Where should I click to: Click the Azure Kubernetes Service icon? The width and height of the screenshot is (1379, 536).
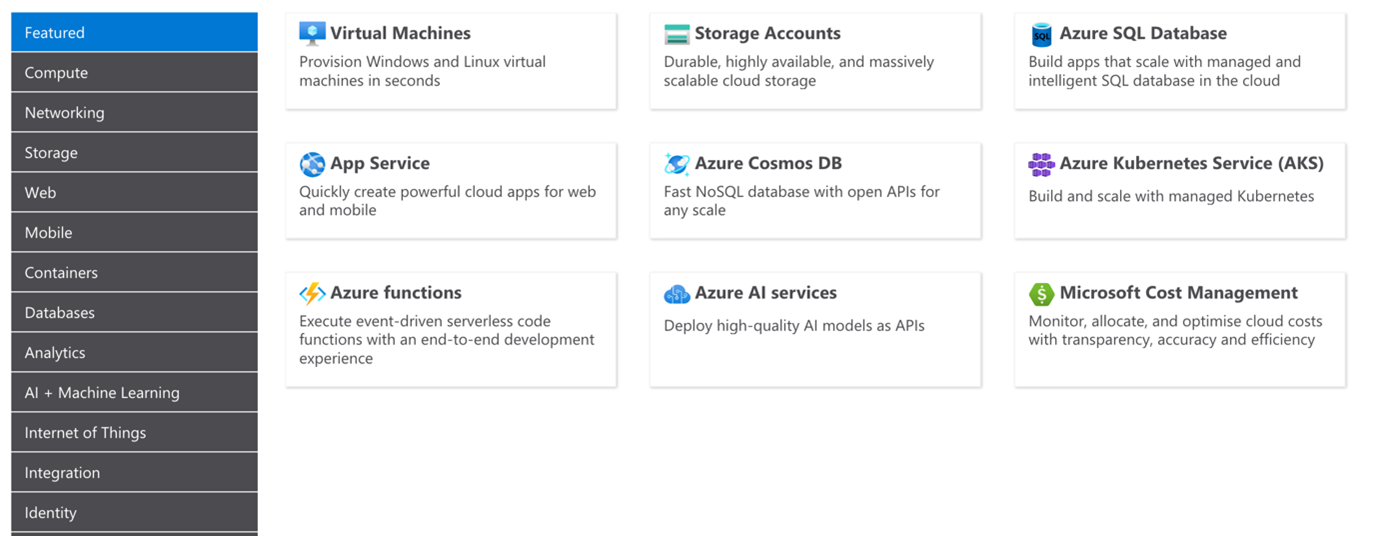tap(1041, 164)
